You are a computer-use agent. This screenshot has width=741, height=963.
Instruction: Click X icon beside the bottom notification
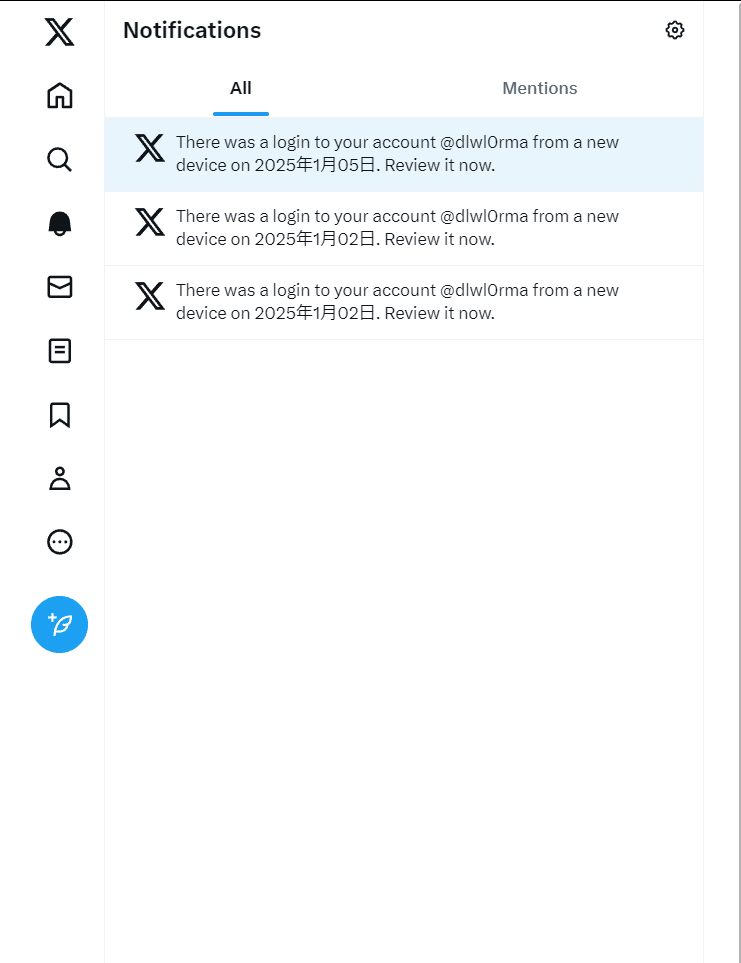[150, 296]
